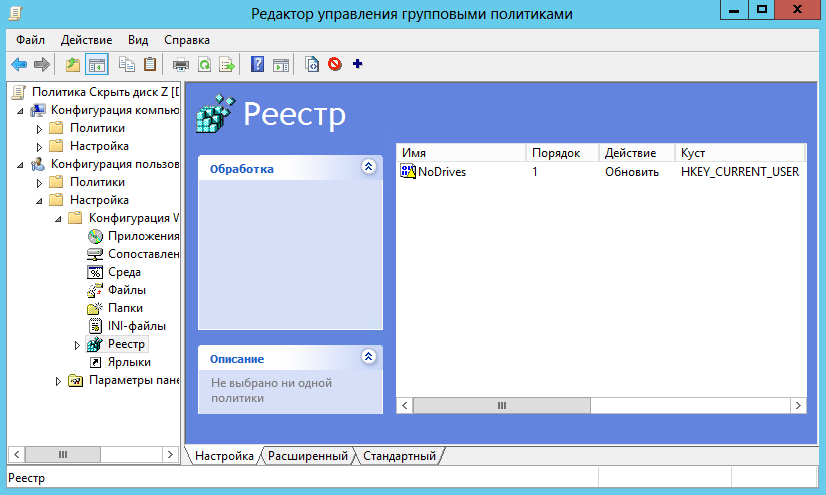This screenshot has width=826, height=495.
Task: Click the Up one level folder icon
Action: [73, 65]
